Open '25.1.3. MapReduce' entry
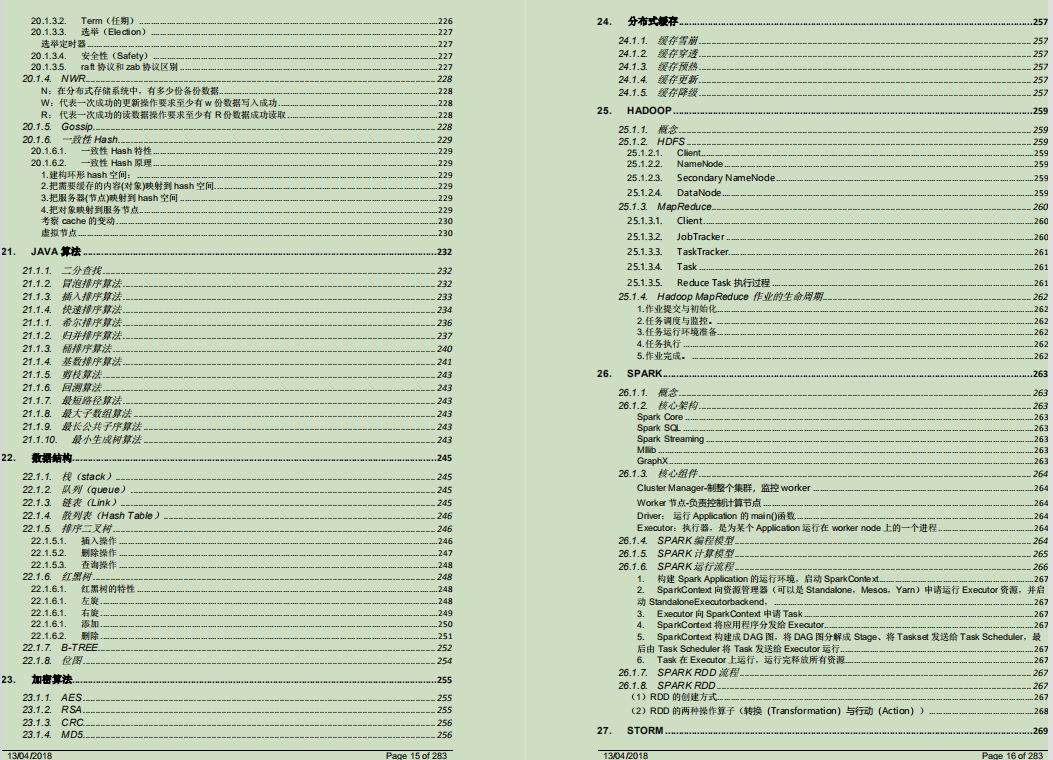The image size is (1053, 760). click(x=833, y=207)
